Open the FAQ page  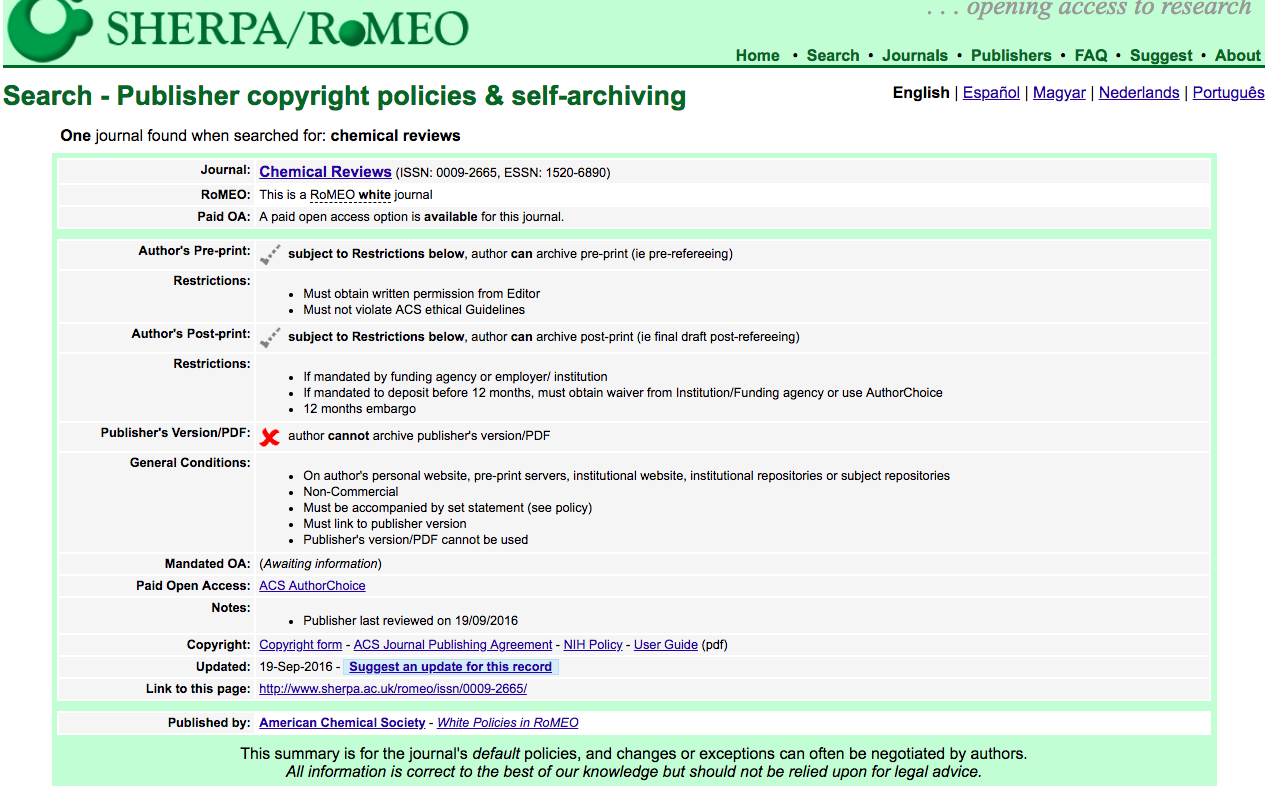[1090, 56]
